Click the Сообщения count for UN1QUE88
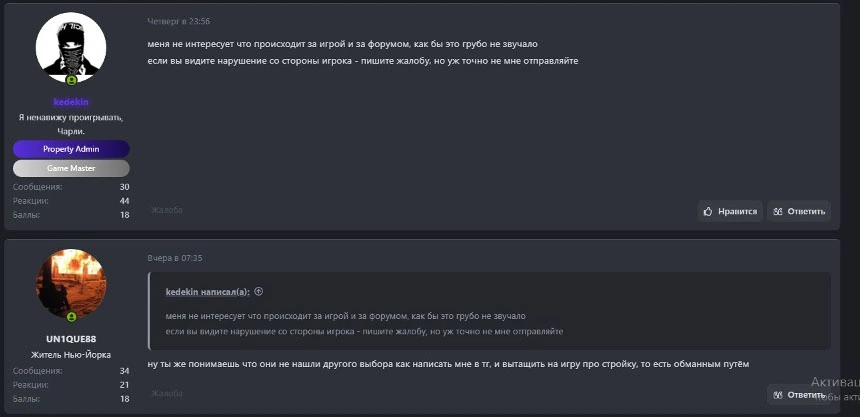 pyautogui.click(x=124, y=371)
